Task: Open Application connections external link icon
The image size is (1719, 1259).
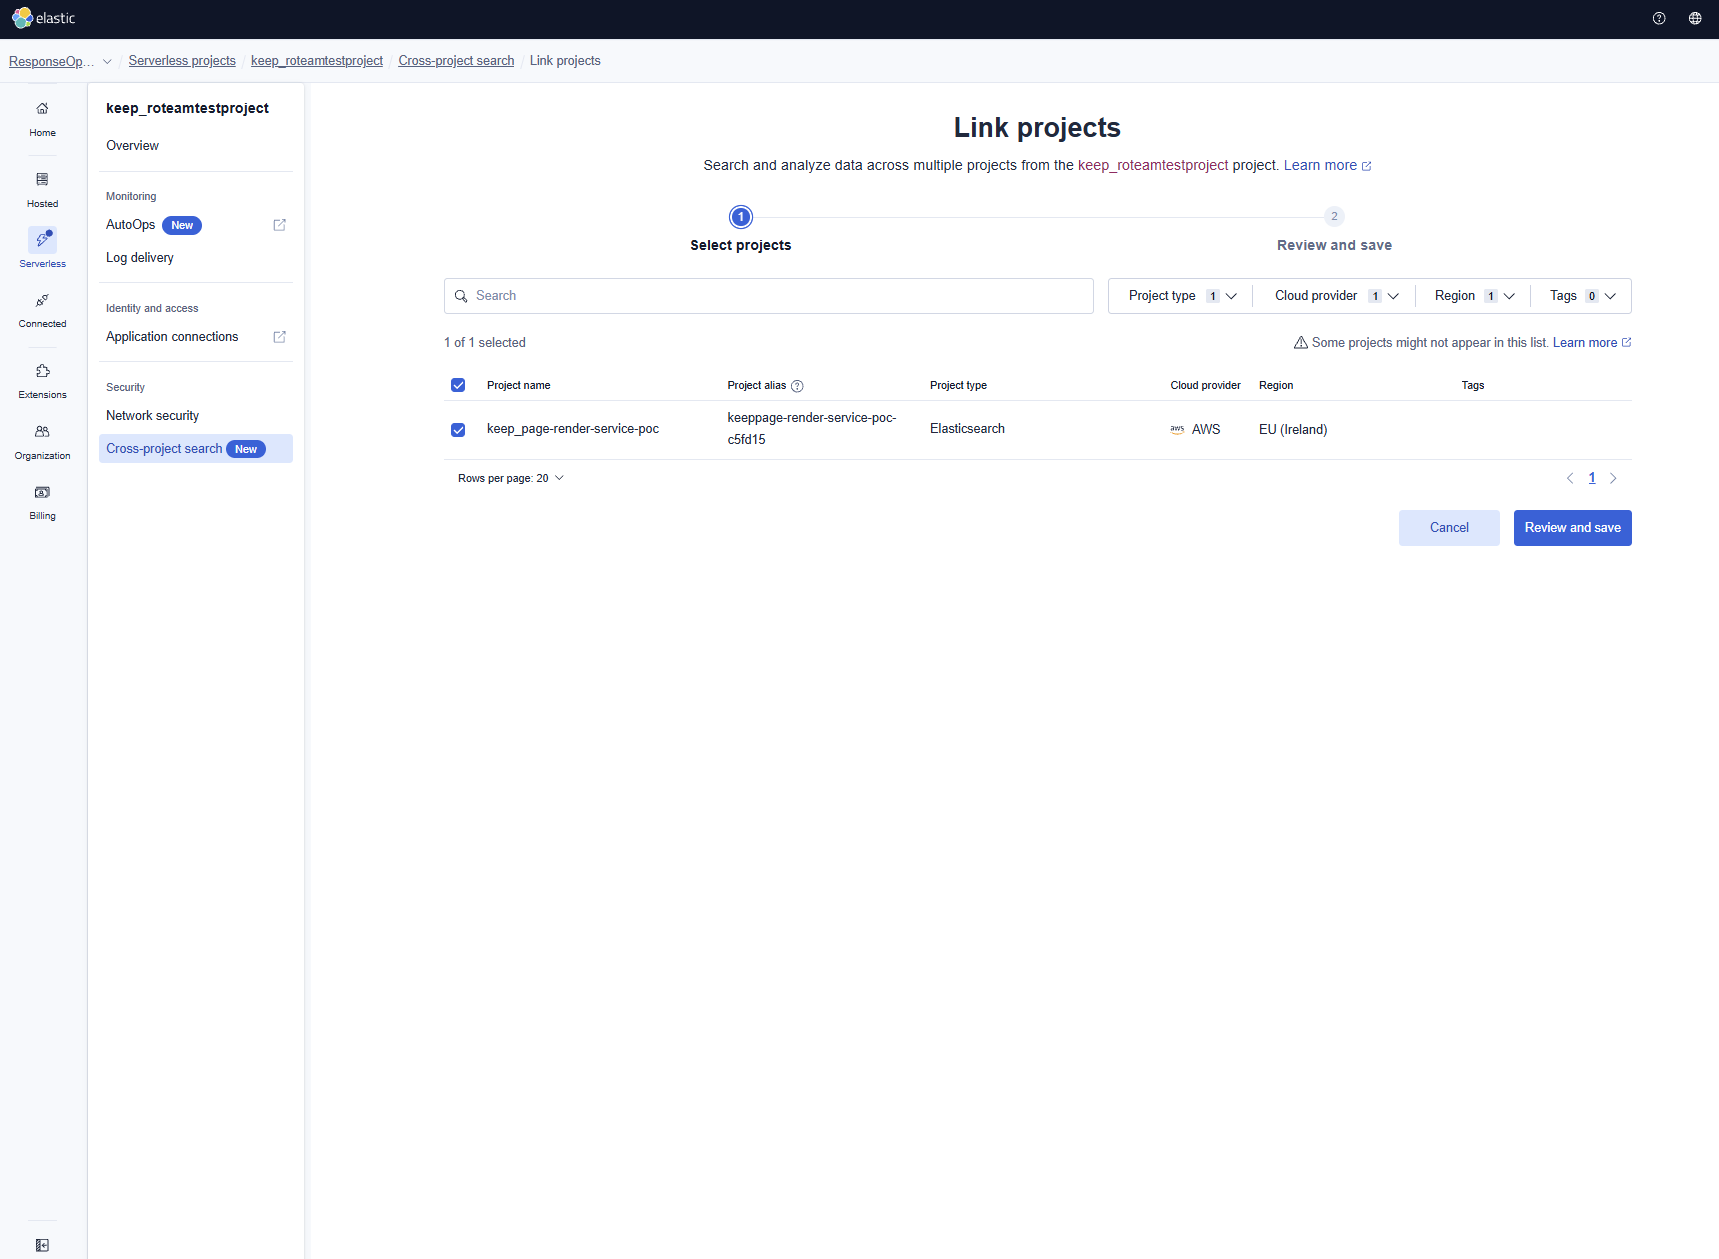Action: coord(280,337)
